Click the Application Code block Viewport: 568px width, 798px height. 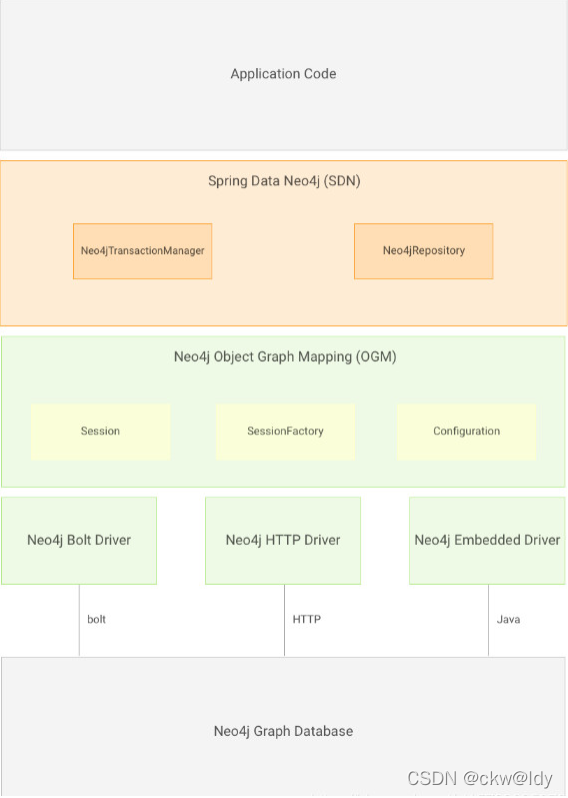tap(283, 74)
